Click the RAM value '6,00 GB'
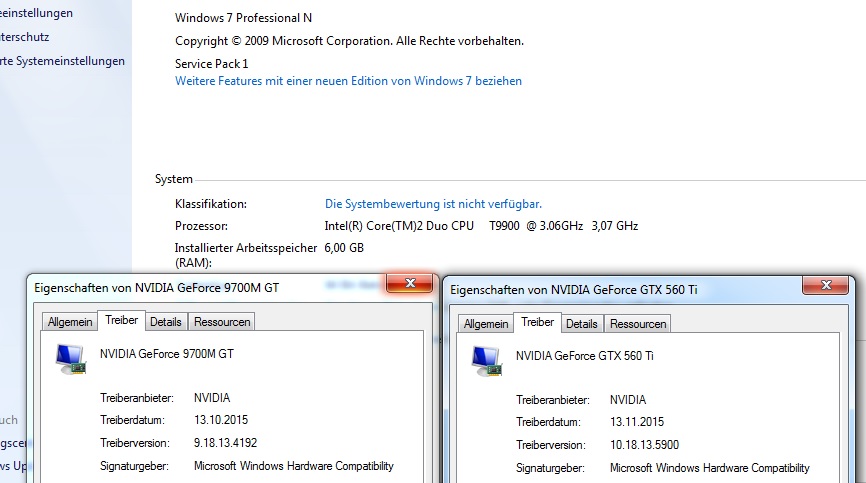This screenshot has height=483, width=866. (x=344, y=248)
